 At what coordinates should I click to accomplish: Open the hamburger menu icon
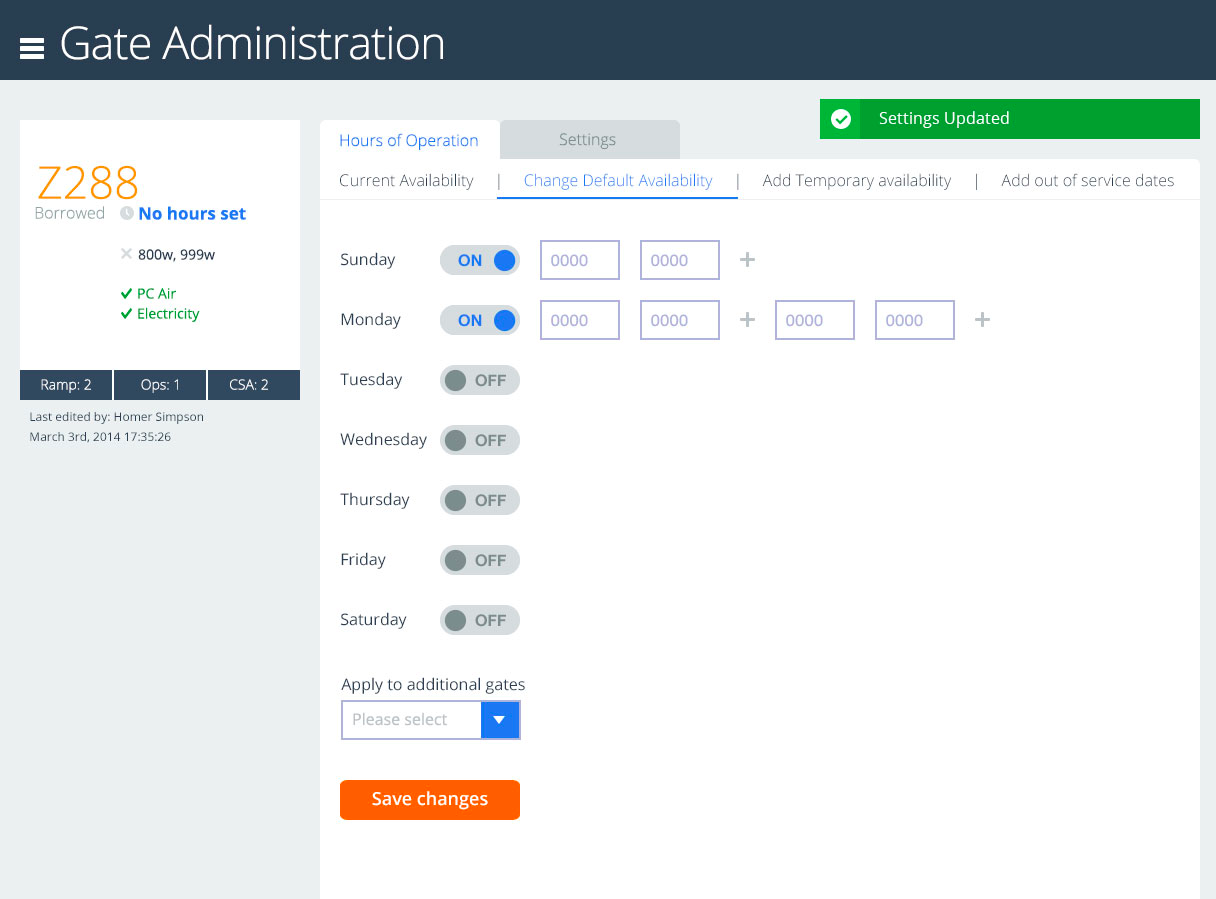coord(32,48)
